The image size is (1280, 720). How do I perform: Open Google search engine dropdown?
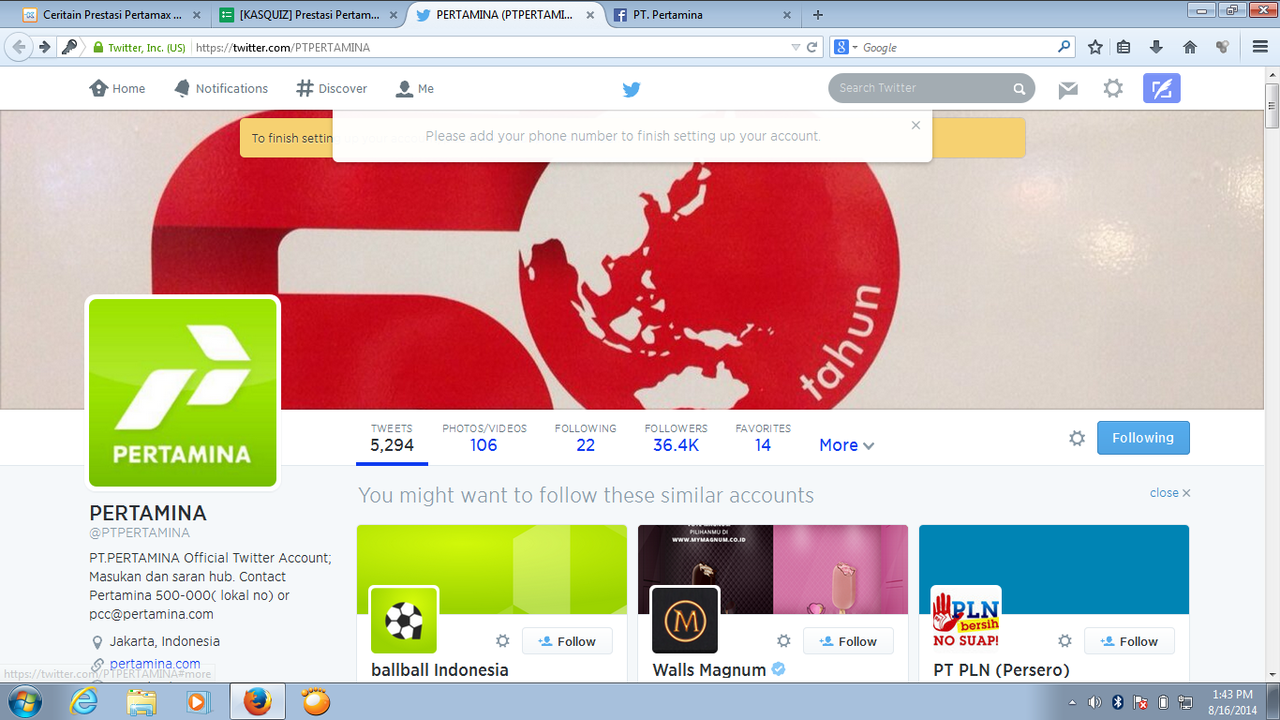tap(845, 47)
